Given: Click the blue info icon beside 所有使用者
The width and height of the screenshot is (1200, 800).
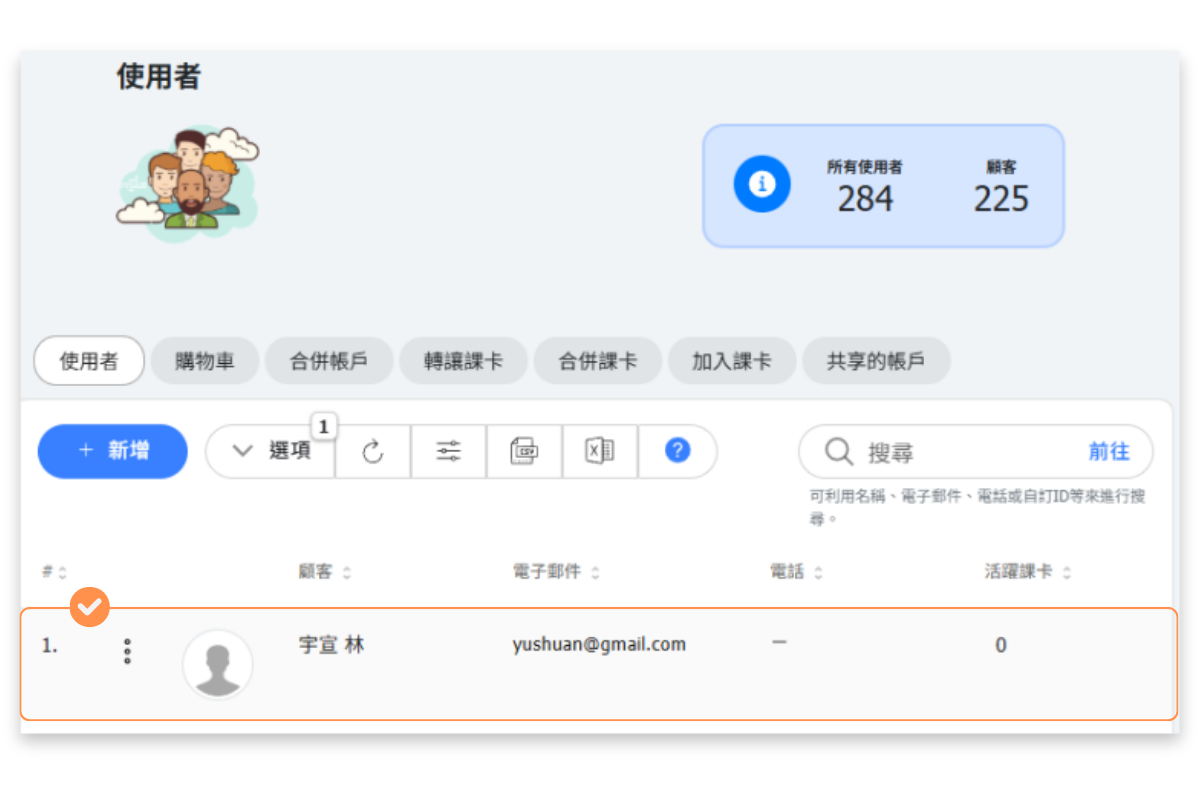Looking at the screenshot, I should coord(762,185).
